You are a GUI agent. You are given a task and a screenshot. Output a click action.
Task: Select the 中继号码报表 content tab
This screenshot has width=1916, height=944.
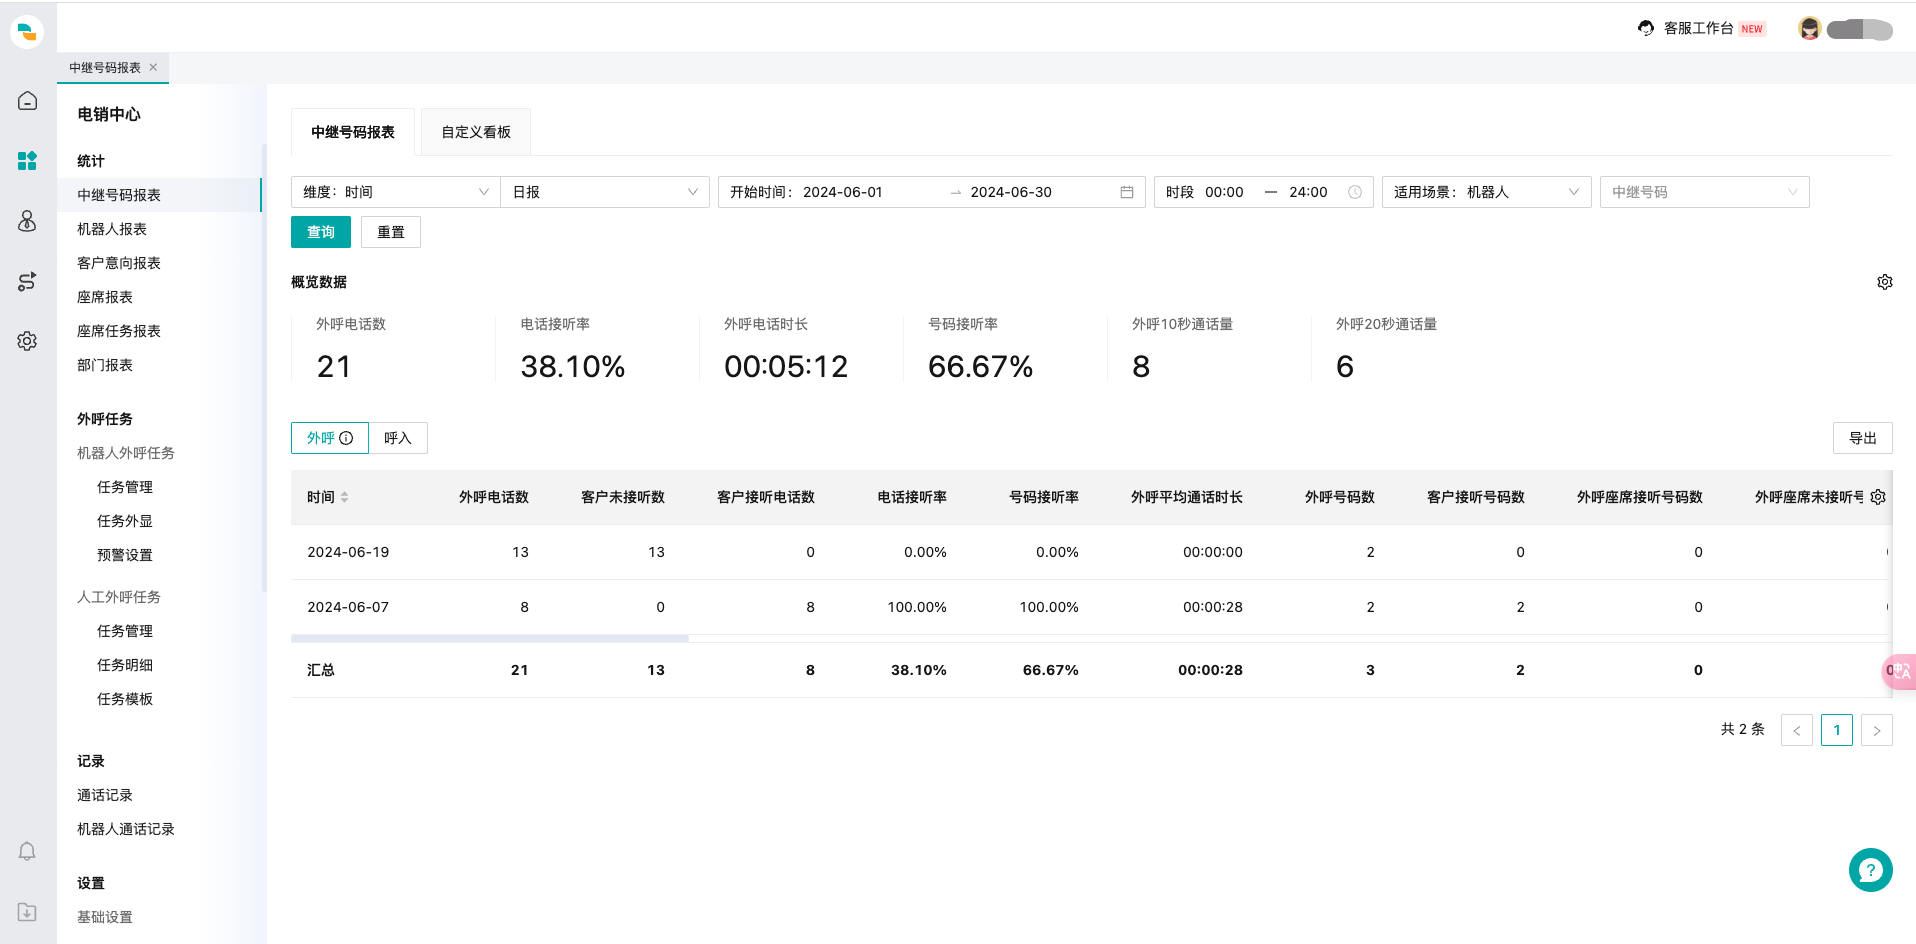353,132
